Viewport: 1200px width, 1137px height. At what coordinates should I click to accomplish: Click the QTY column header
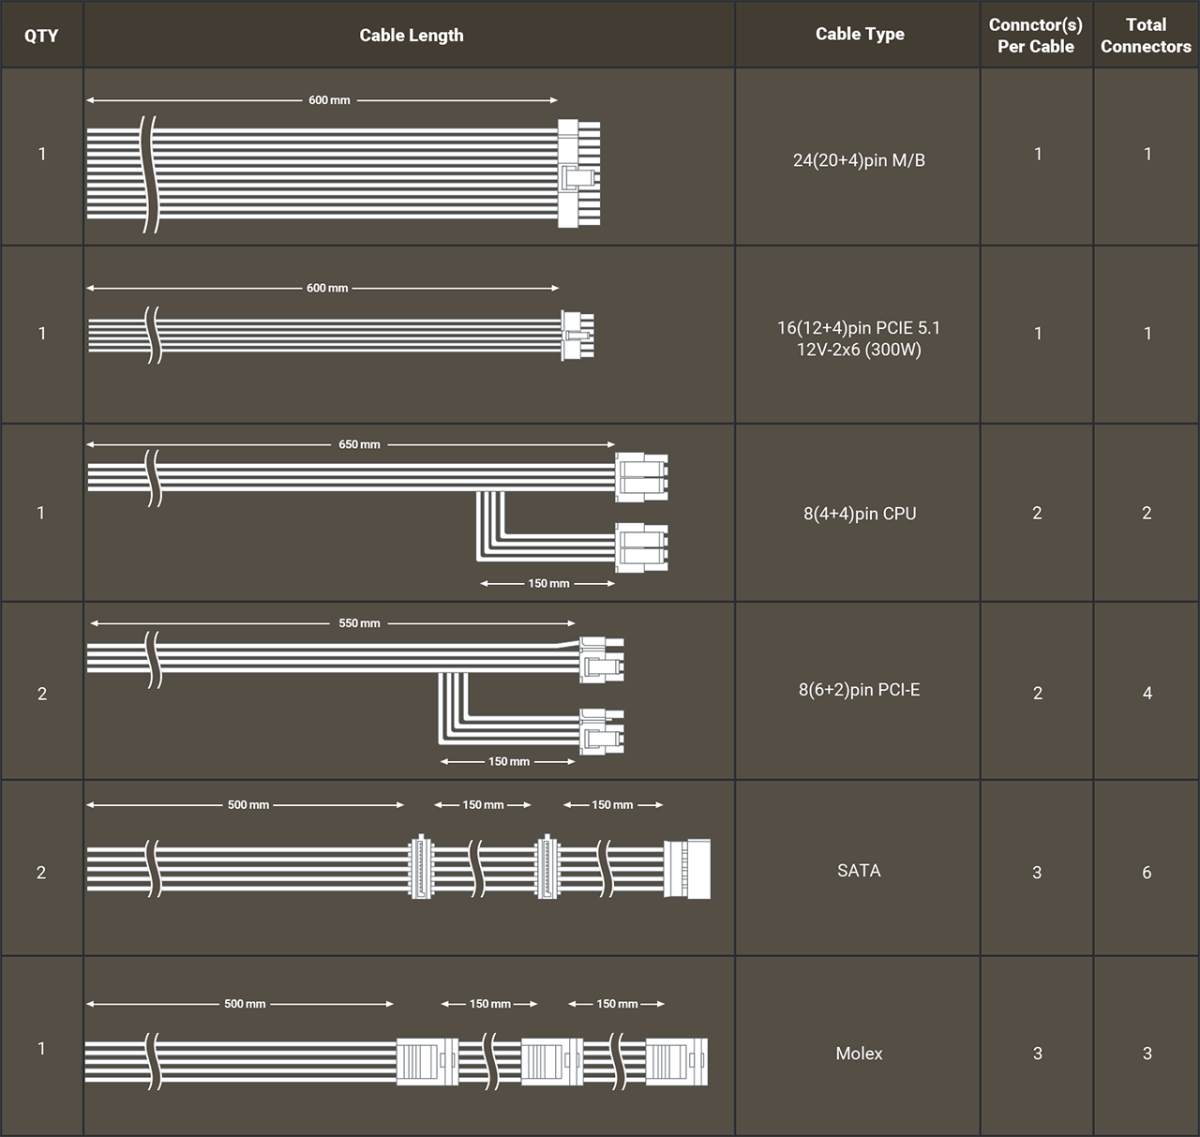click(41, 35)
